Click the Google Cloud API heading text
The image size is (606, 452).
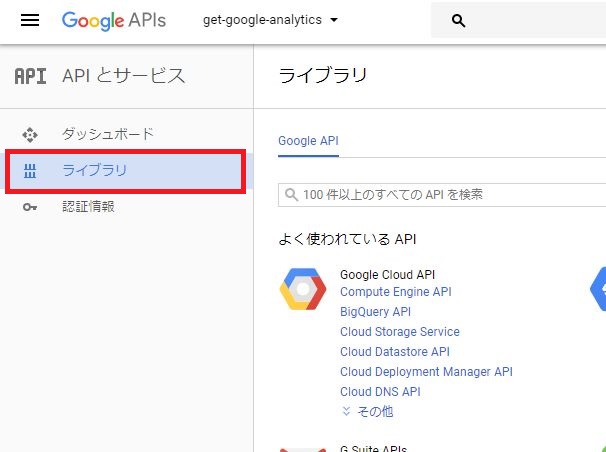point(387,275)
